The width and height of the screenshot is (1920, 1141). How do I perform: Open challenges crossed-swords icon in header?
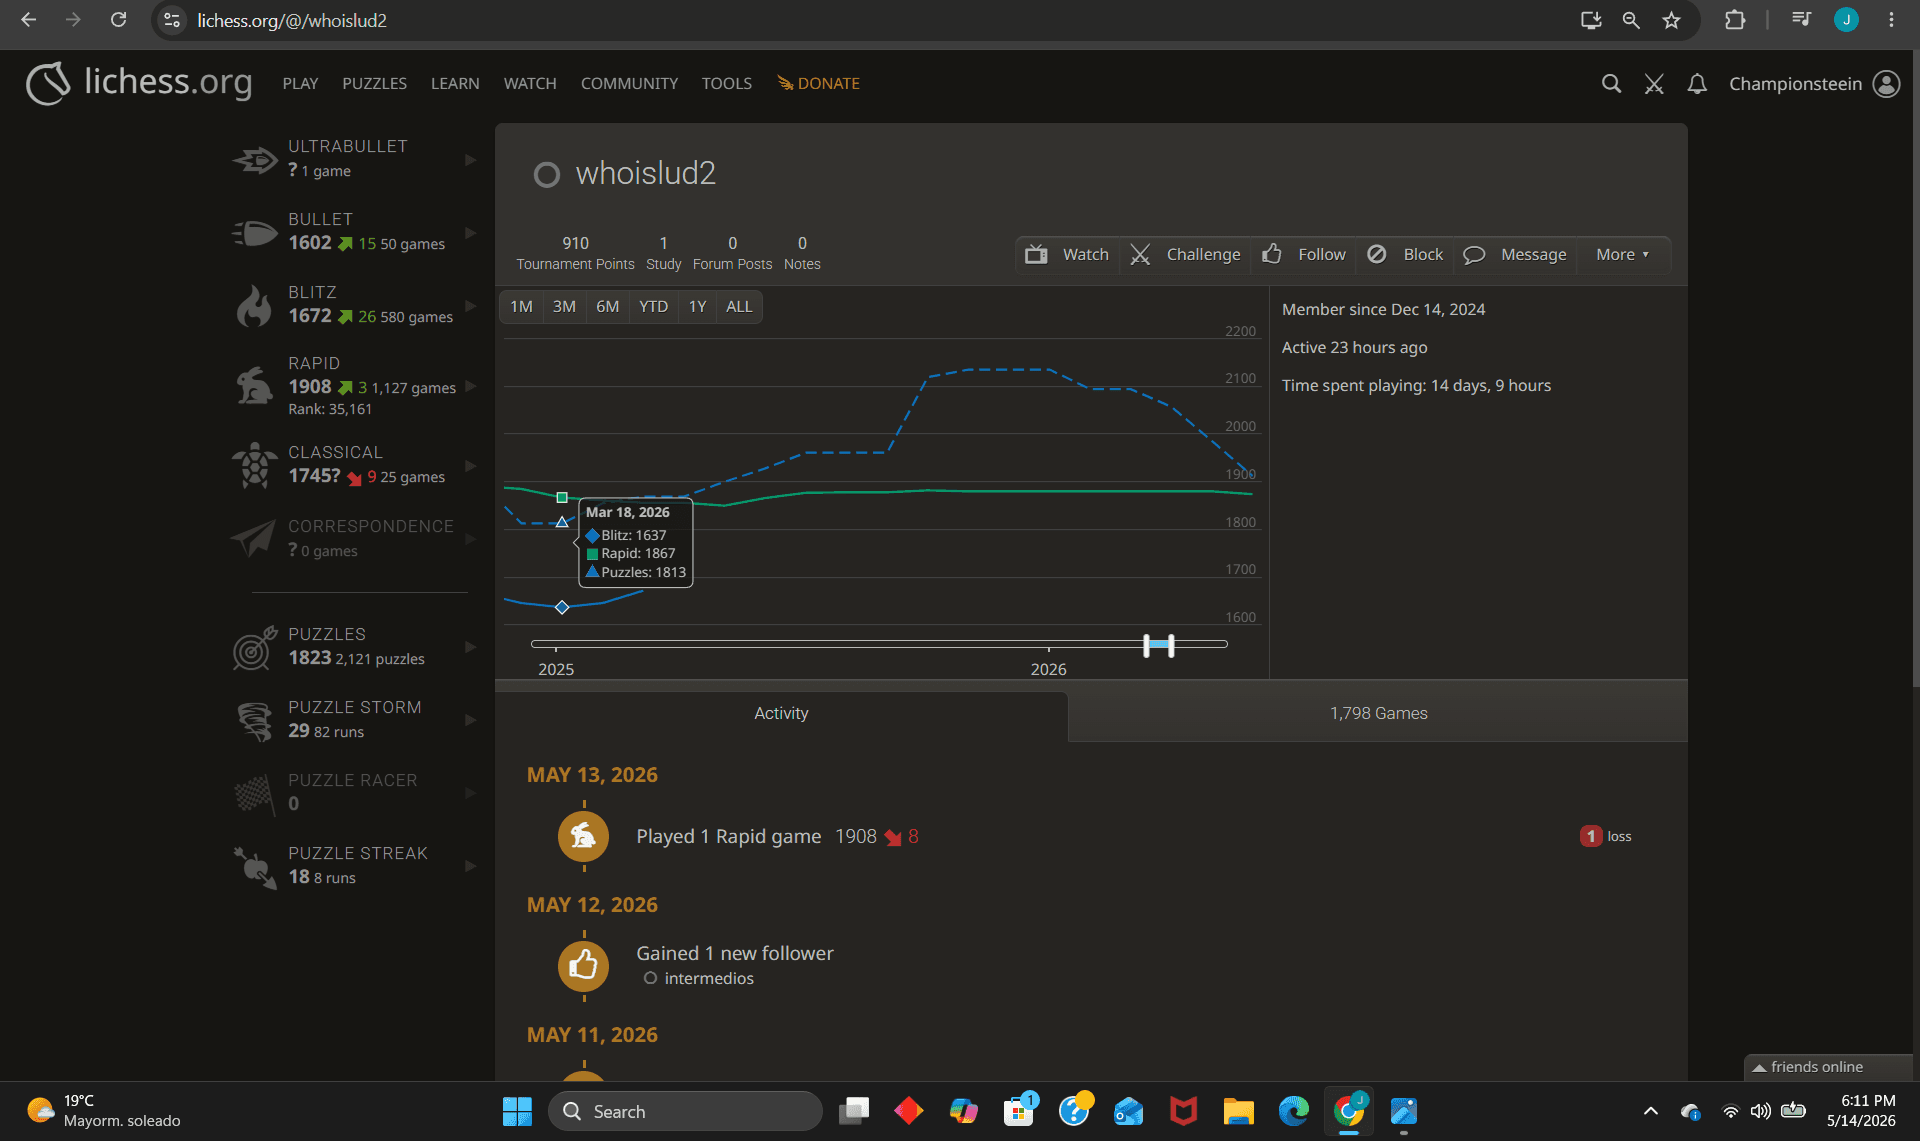1654,84
